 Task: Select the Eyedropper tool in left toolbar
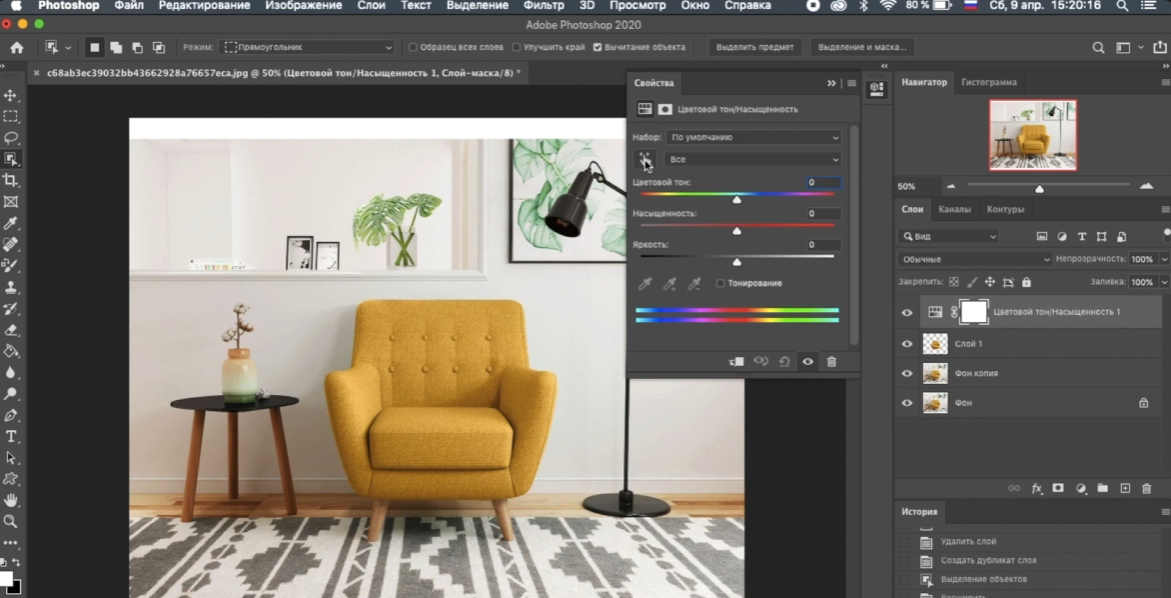click(x=10, y=223)
